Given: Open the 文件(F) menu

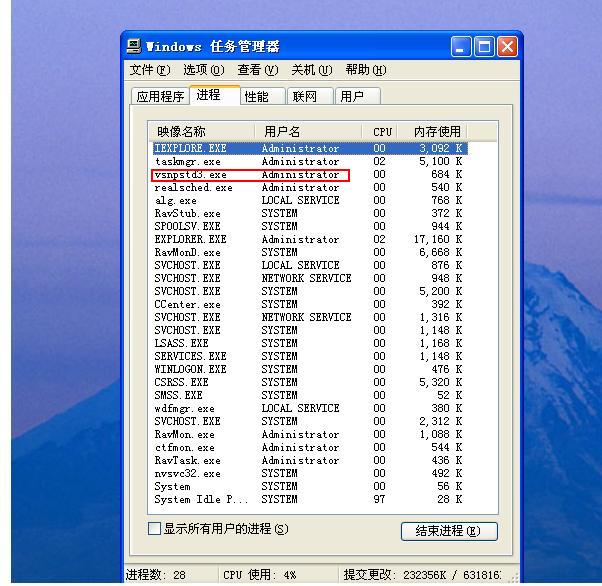Looking at the screenshot, I should coord(150,70).
